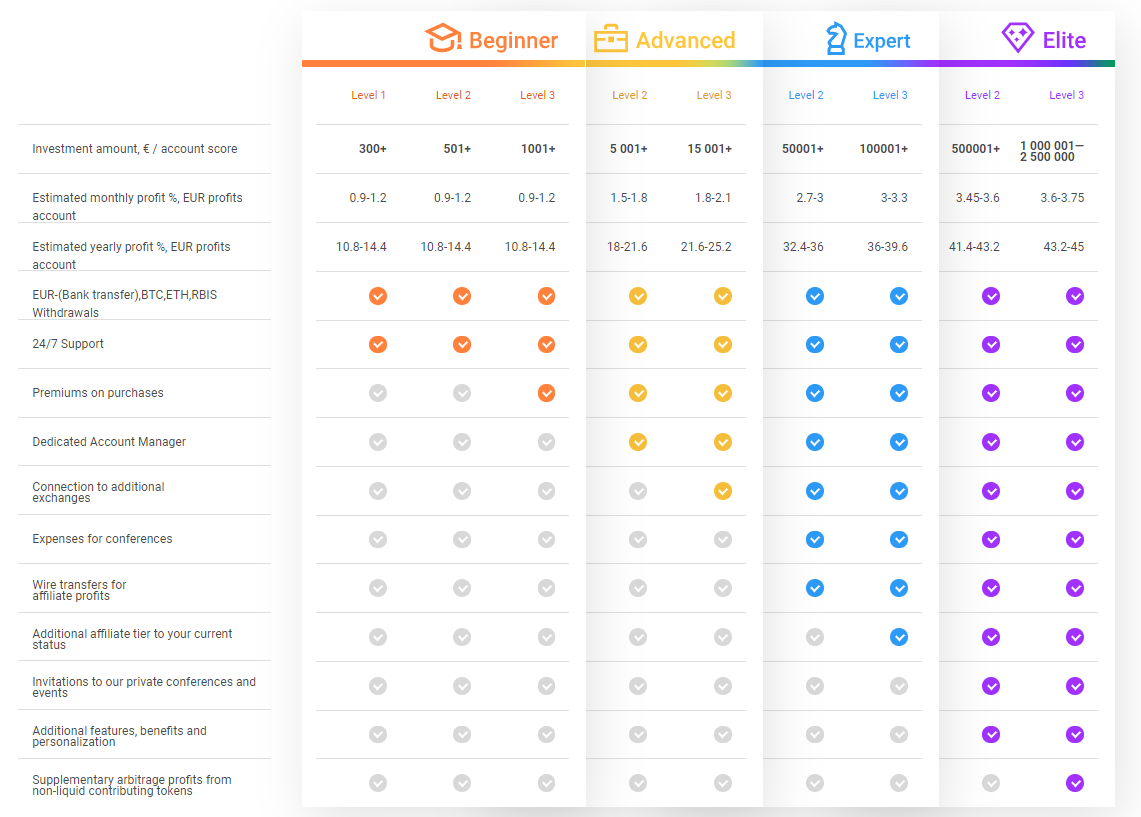1141x817 pixels.
Task: Click orange Premiums on purchases check, Beginner Level 3
Action: coord(546,393)
